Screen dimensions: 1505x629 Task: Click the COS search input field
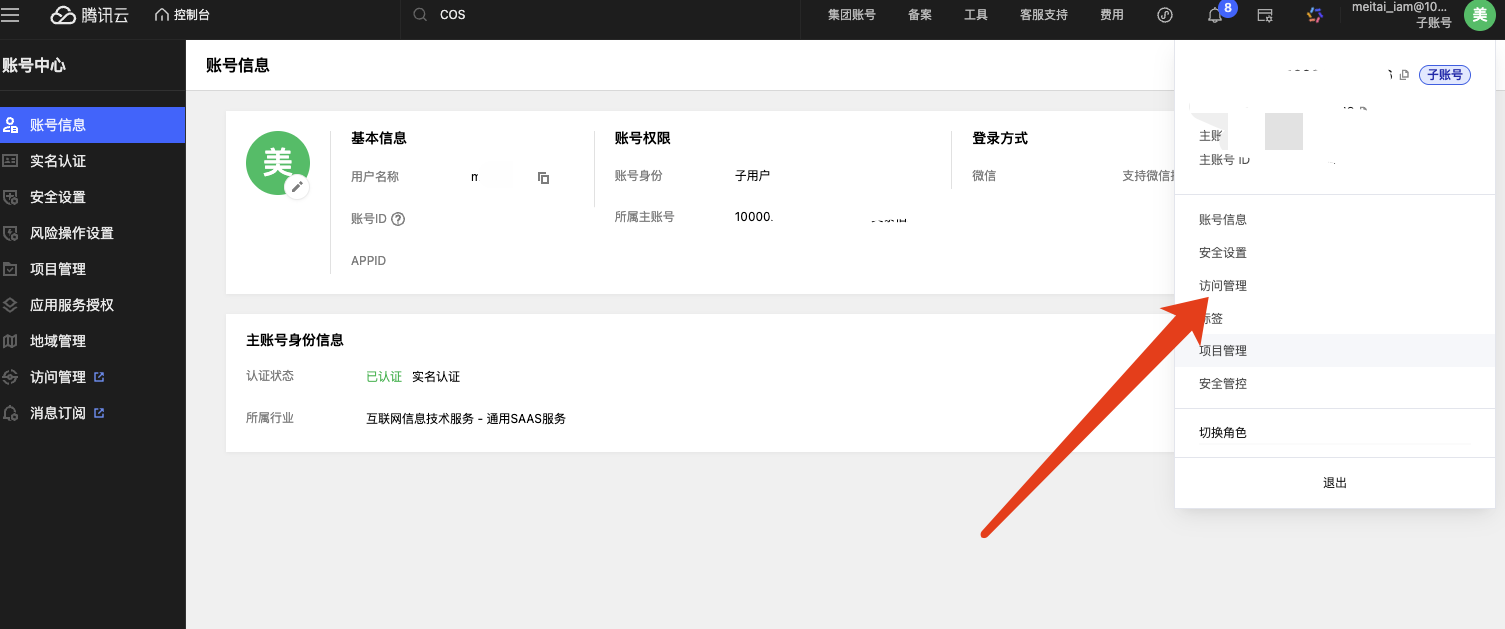600,15
